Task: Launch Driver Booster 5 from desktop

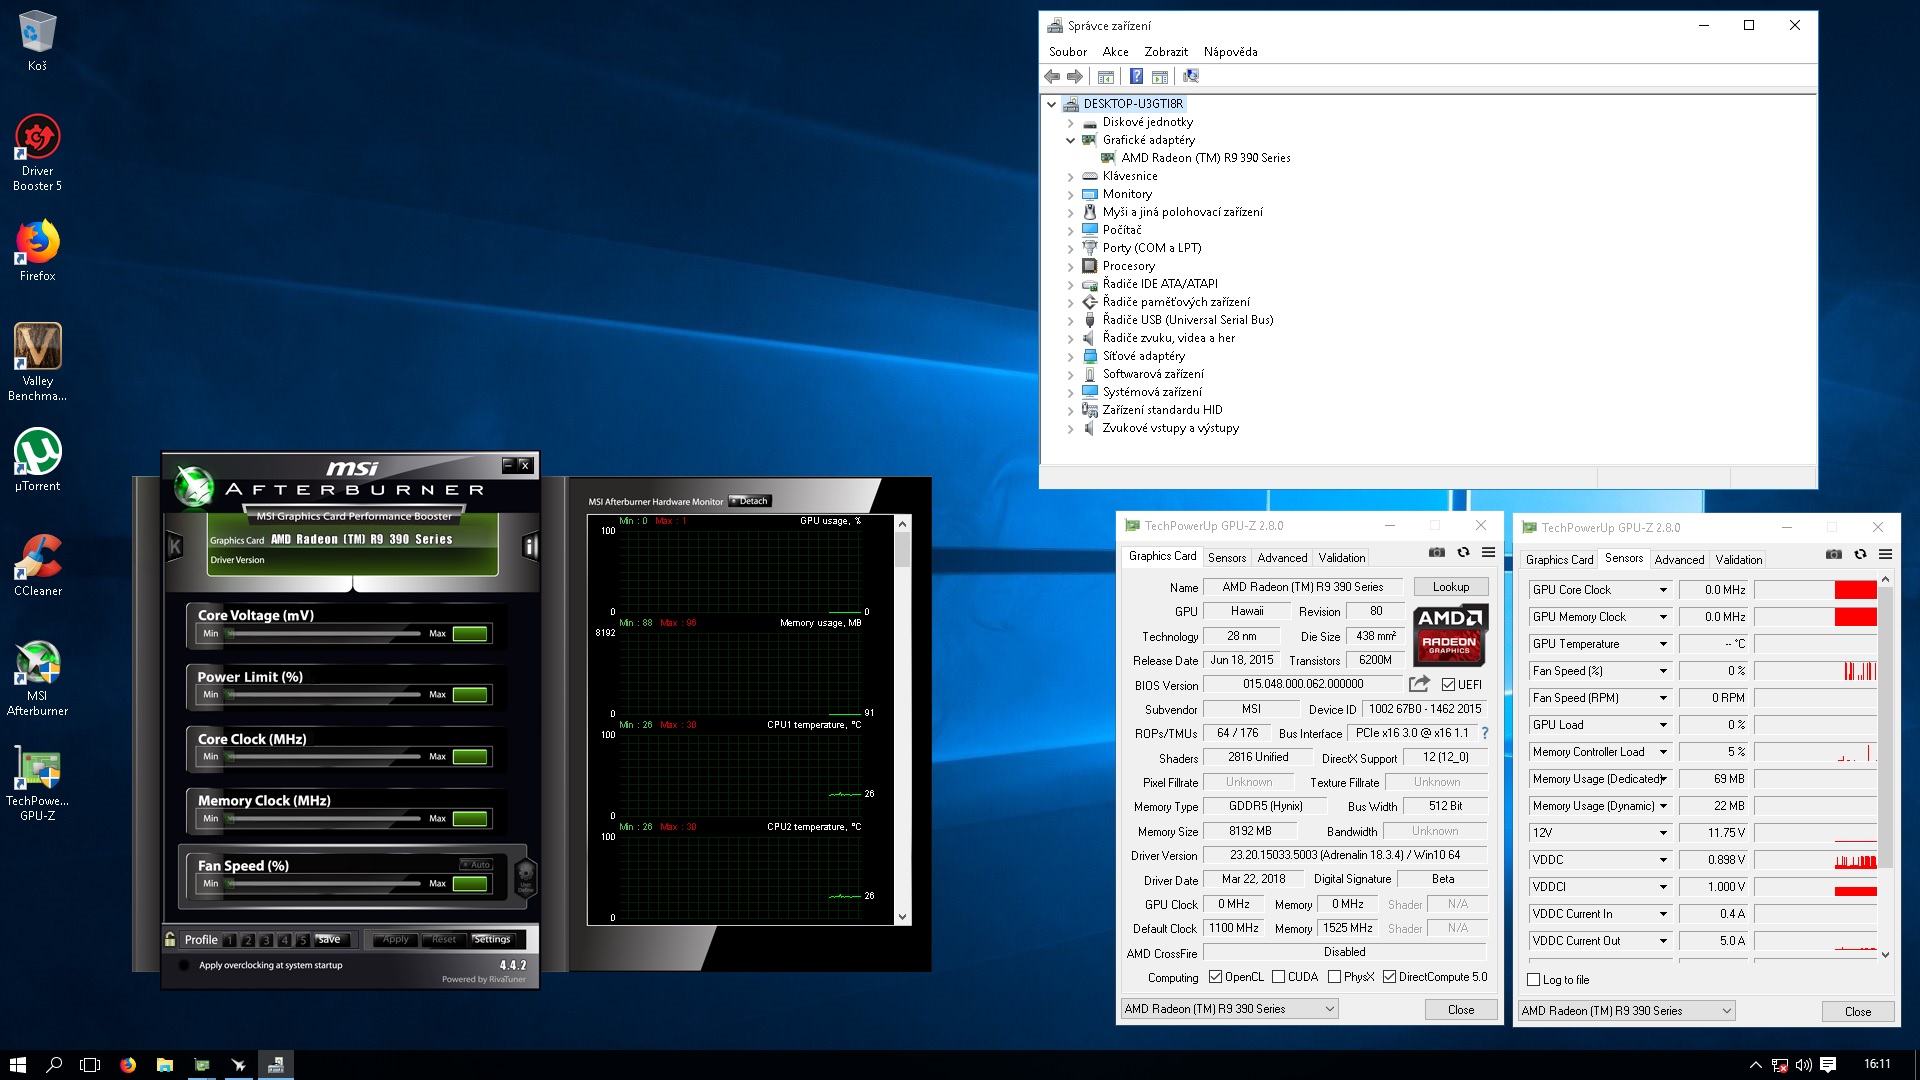Action: tap(37, 153)
